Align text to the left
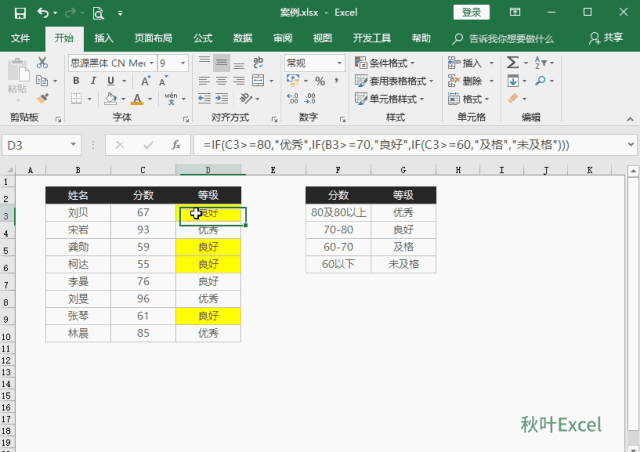 [x=204, y=80]
